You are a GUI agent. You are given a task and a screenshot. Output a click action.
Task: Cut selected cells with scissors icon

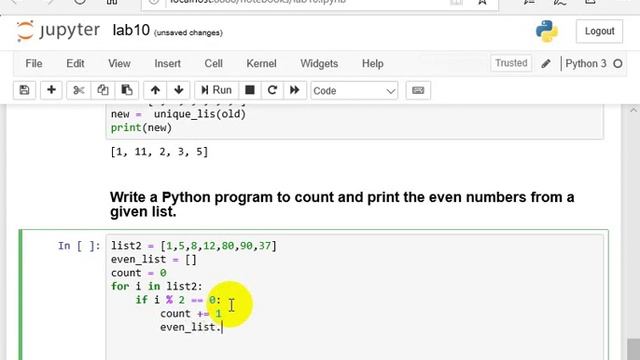[78, 90]
